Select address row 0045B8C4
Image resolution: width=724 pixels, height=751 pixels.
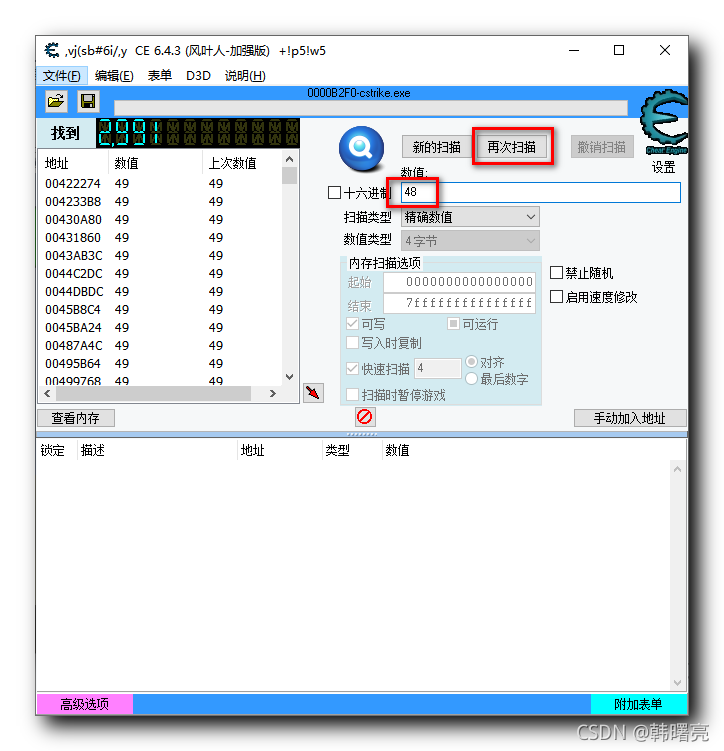tap(160, 309)
